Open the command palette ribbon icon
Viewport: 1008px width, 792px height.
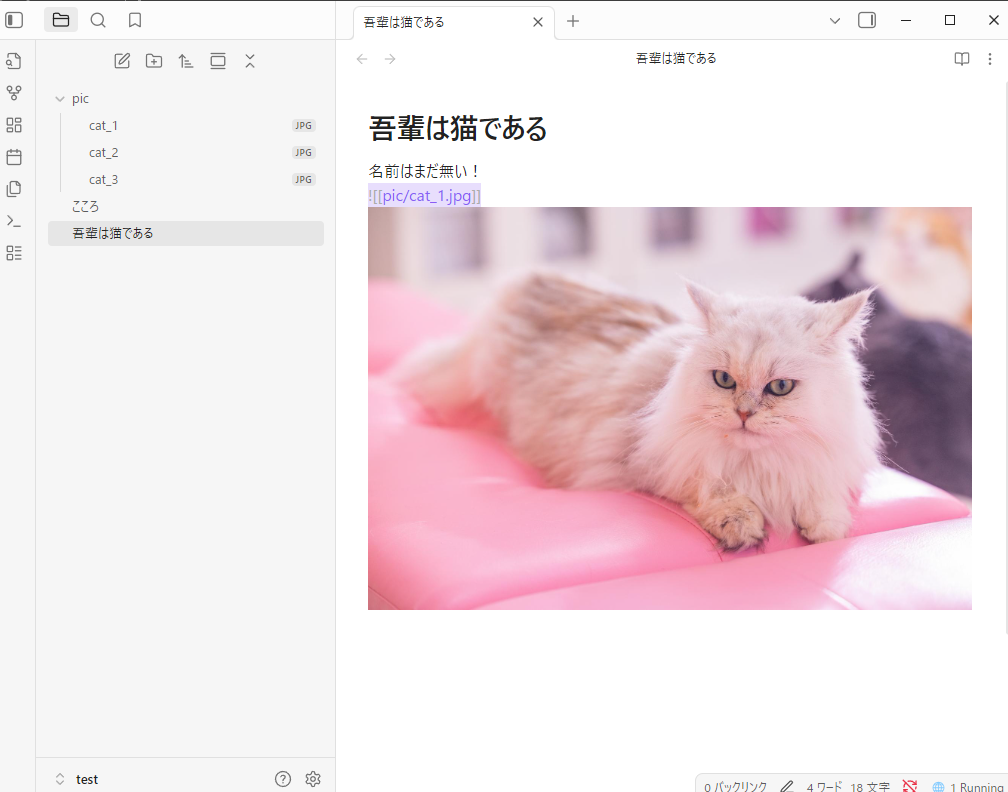point(14,221)
